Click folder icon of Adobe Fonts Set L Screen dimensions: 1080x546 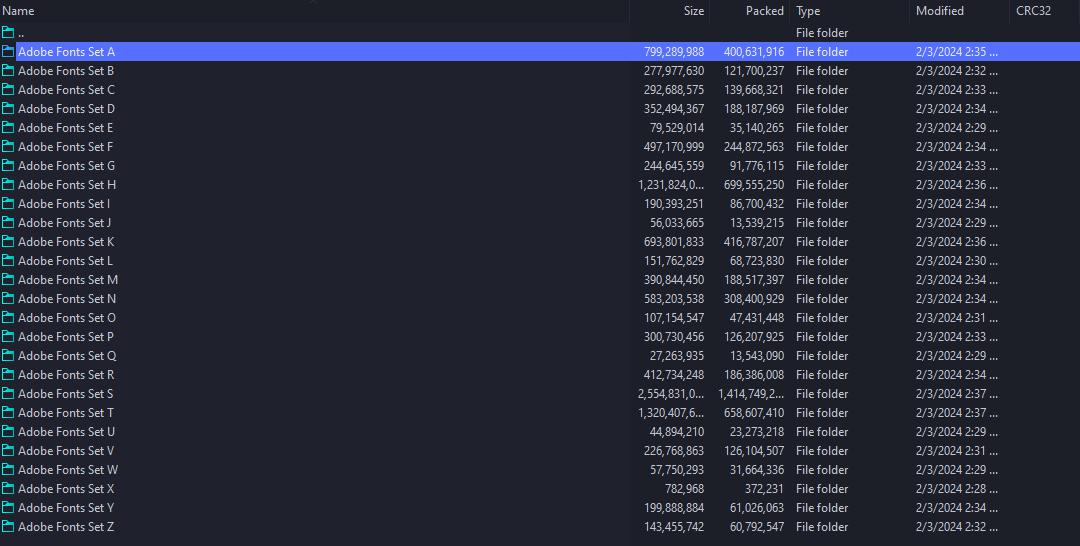[8, 260]
